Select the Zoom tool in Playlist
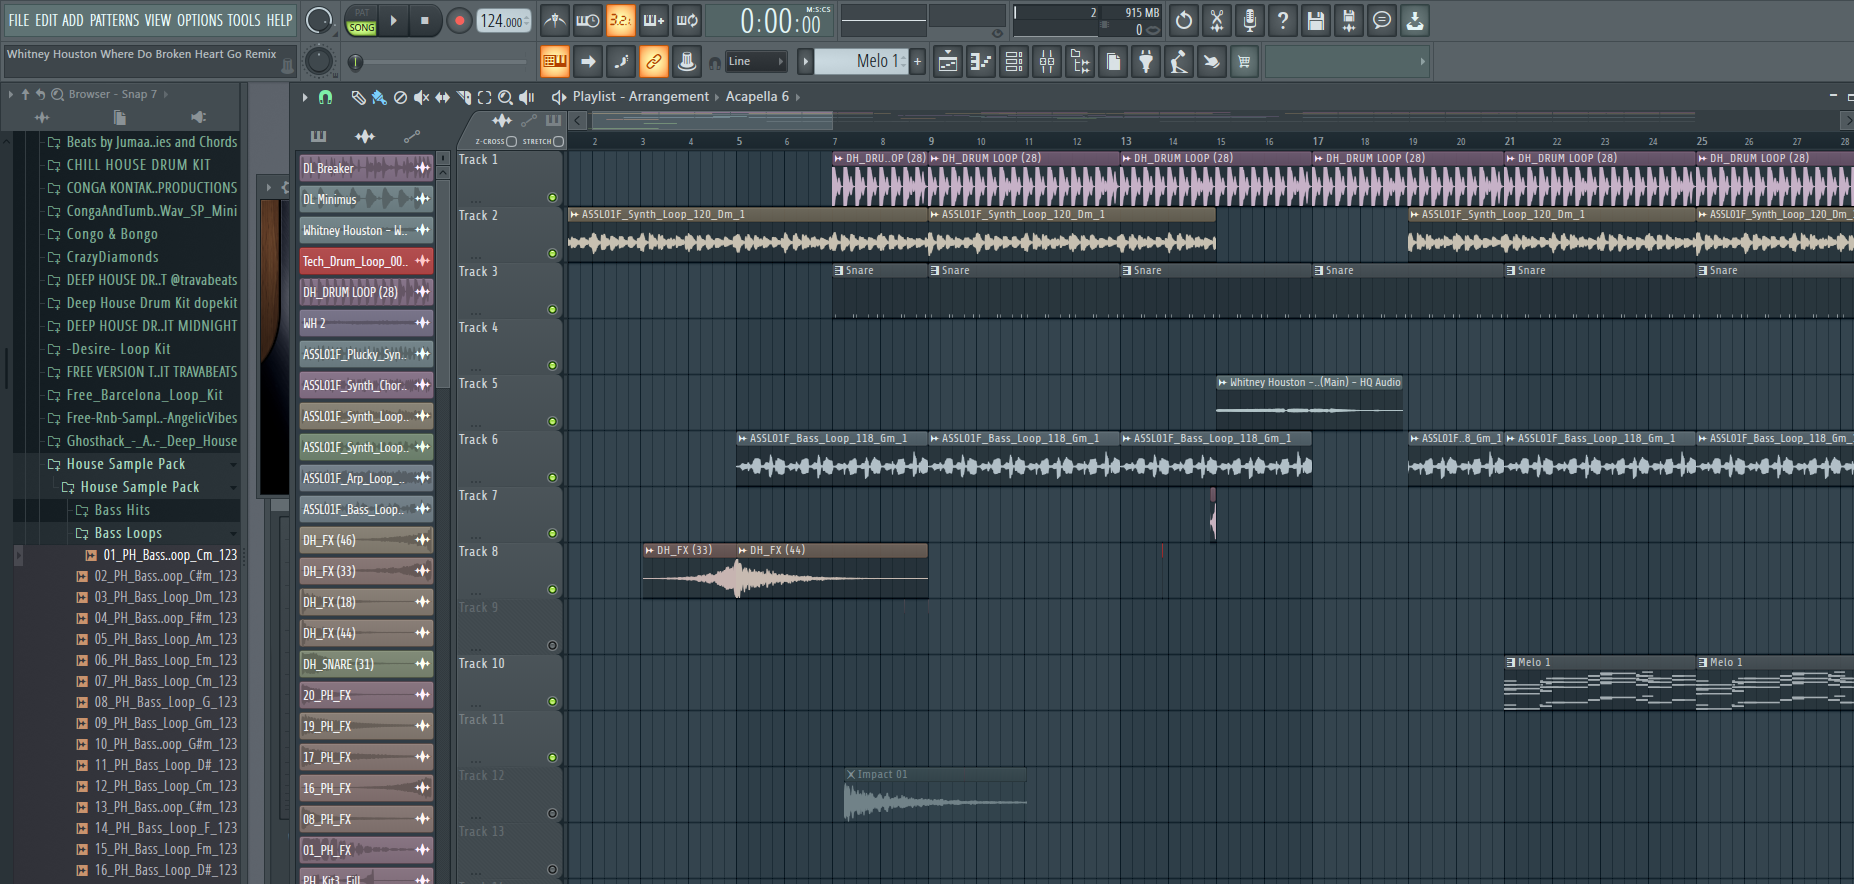Viewport: 1854px width, 884px height. [x=506, y=97]
